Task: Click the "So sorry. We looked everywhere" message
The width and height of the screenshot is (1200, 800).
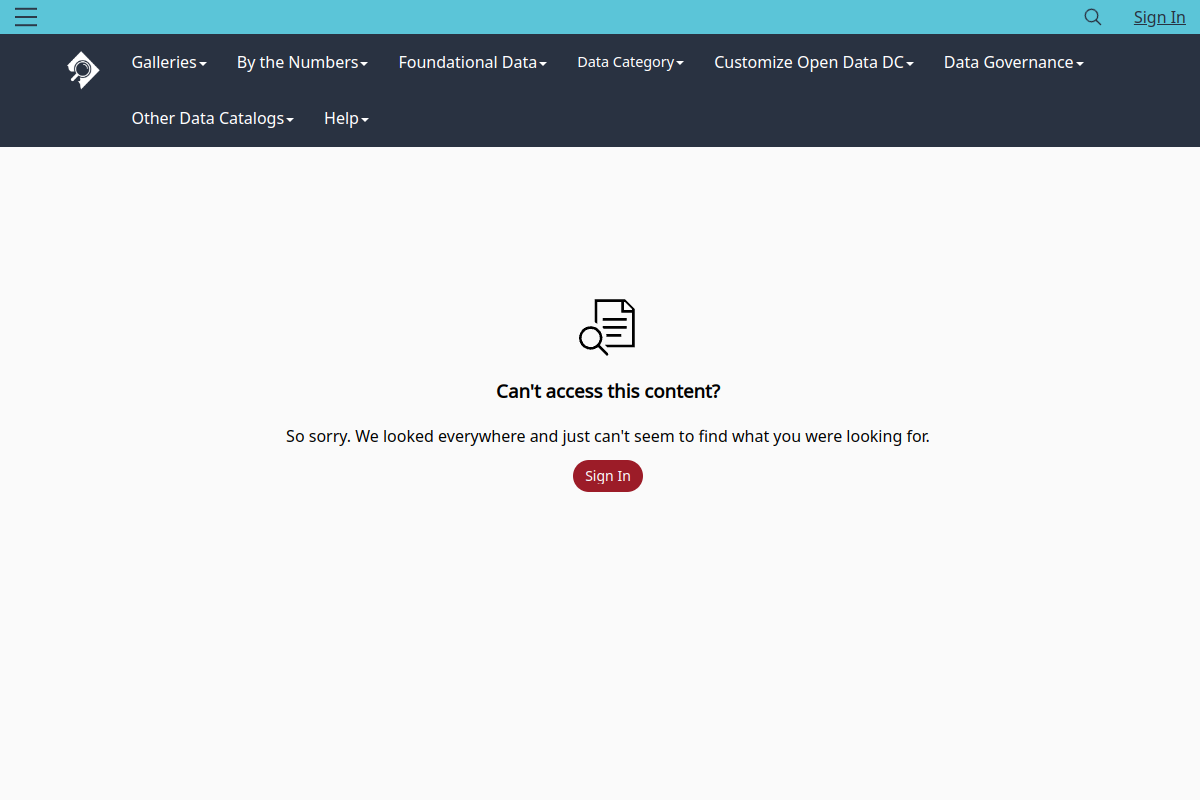Action: pos(608,436)
